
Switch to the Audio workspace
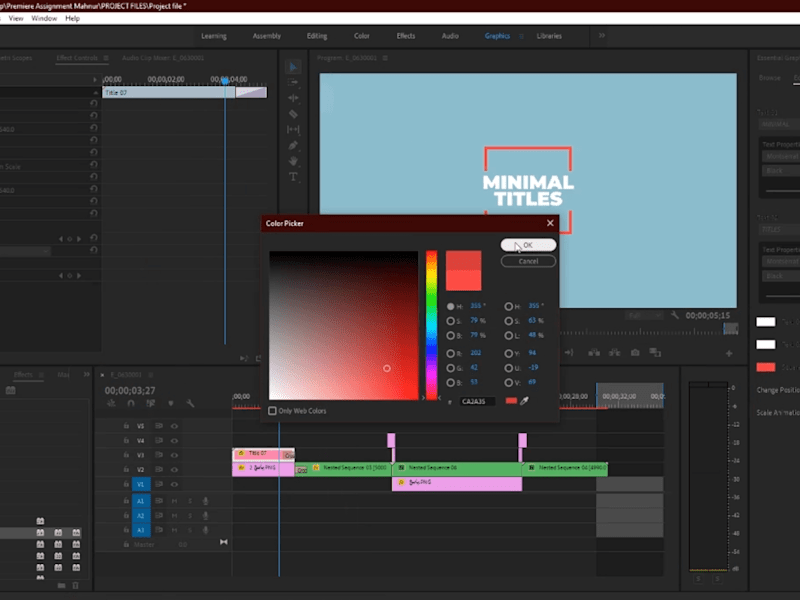[x=450, y=36]
